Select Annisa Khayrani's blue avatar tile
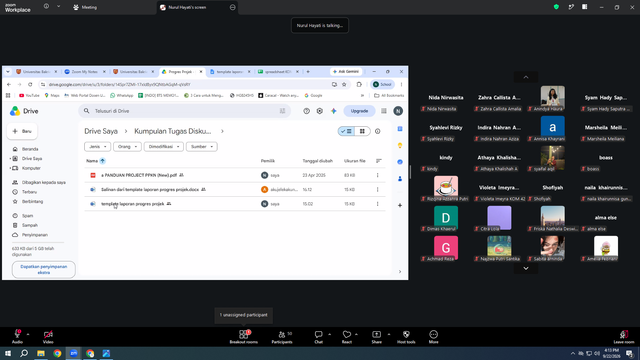The image size is (640, 360). [x=553, y=127]
